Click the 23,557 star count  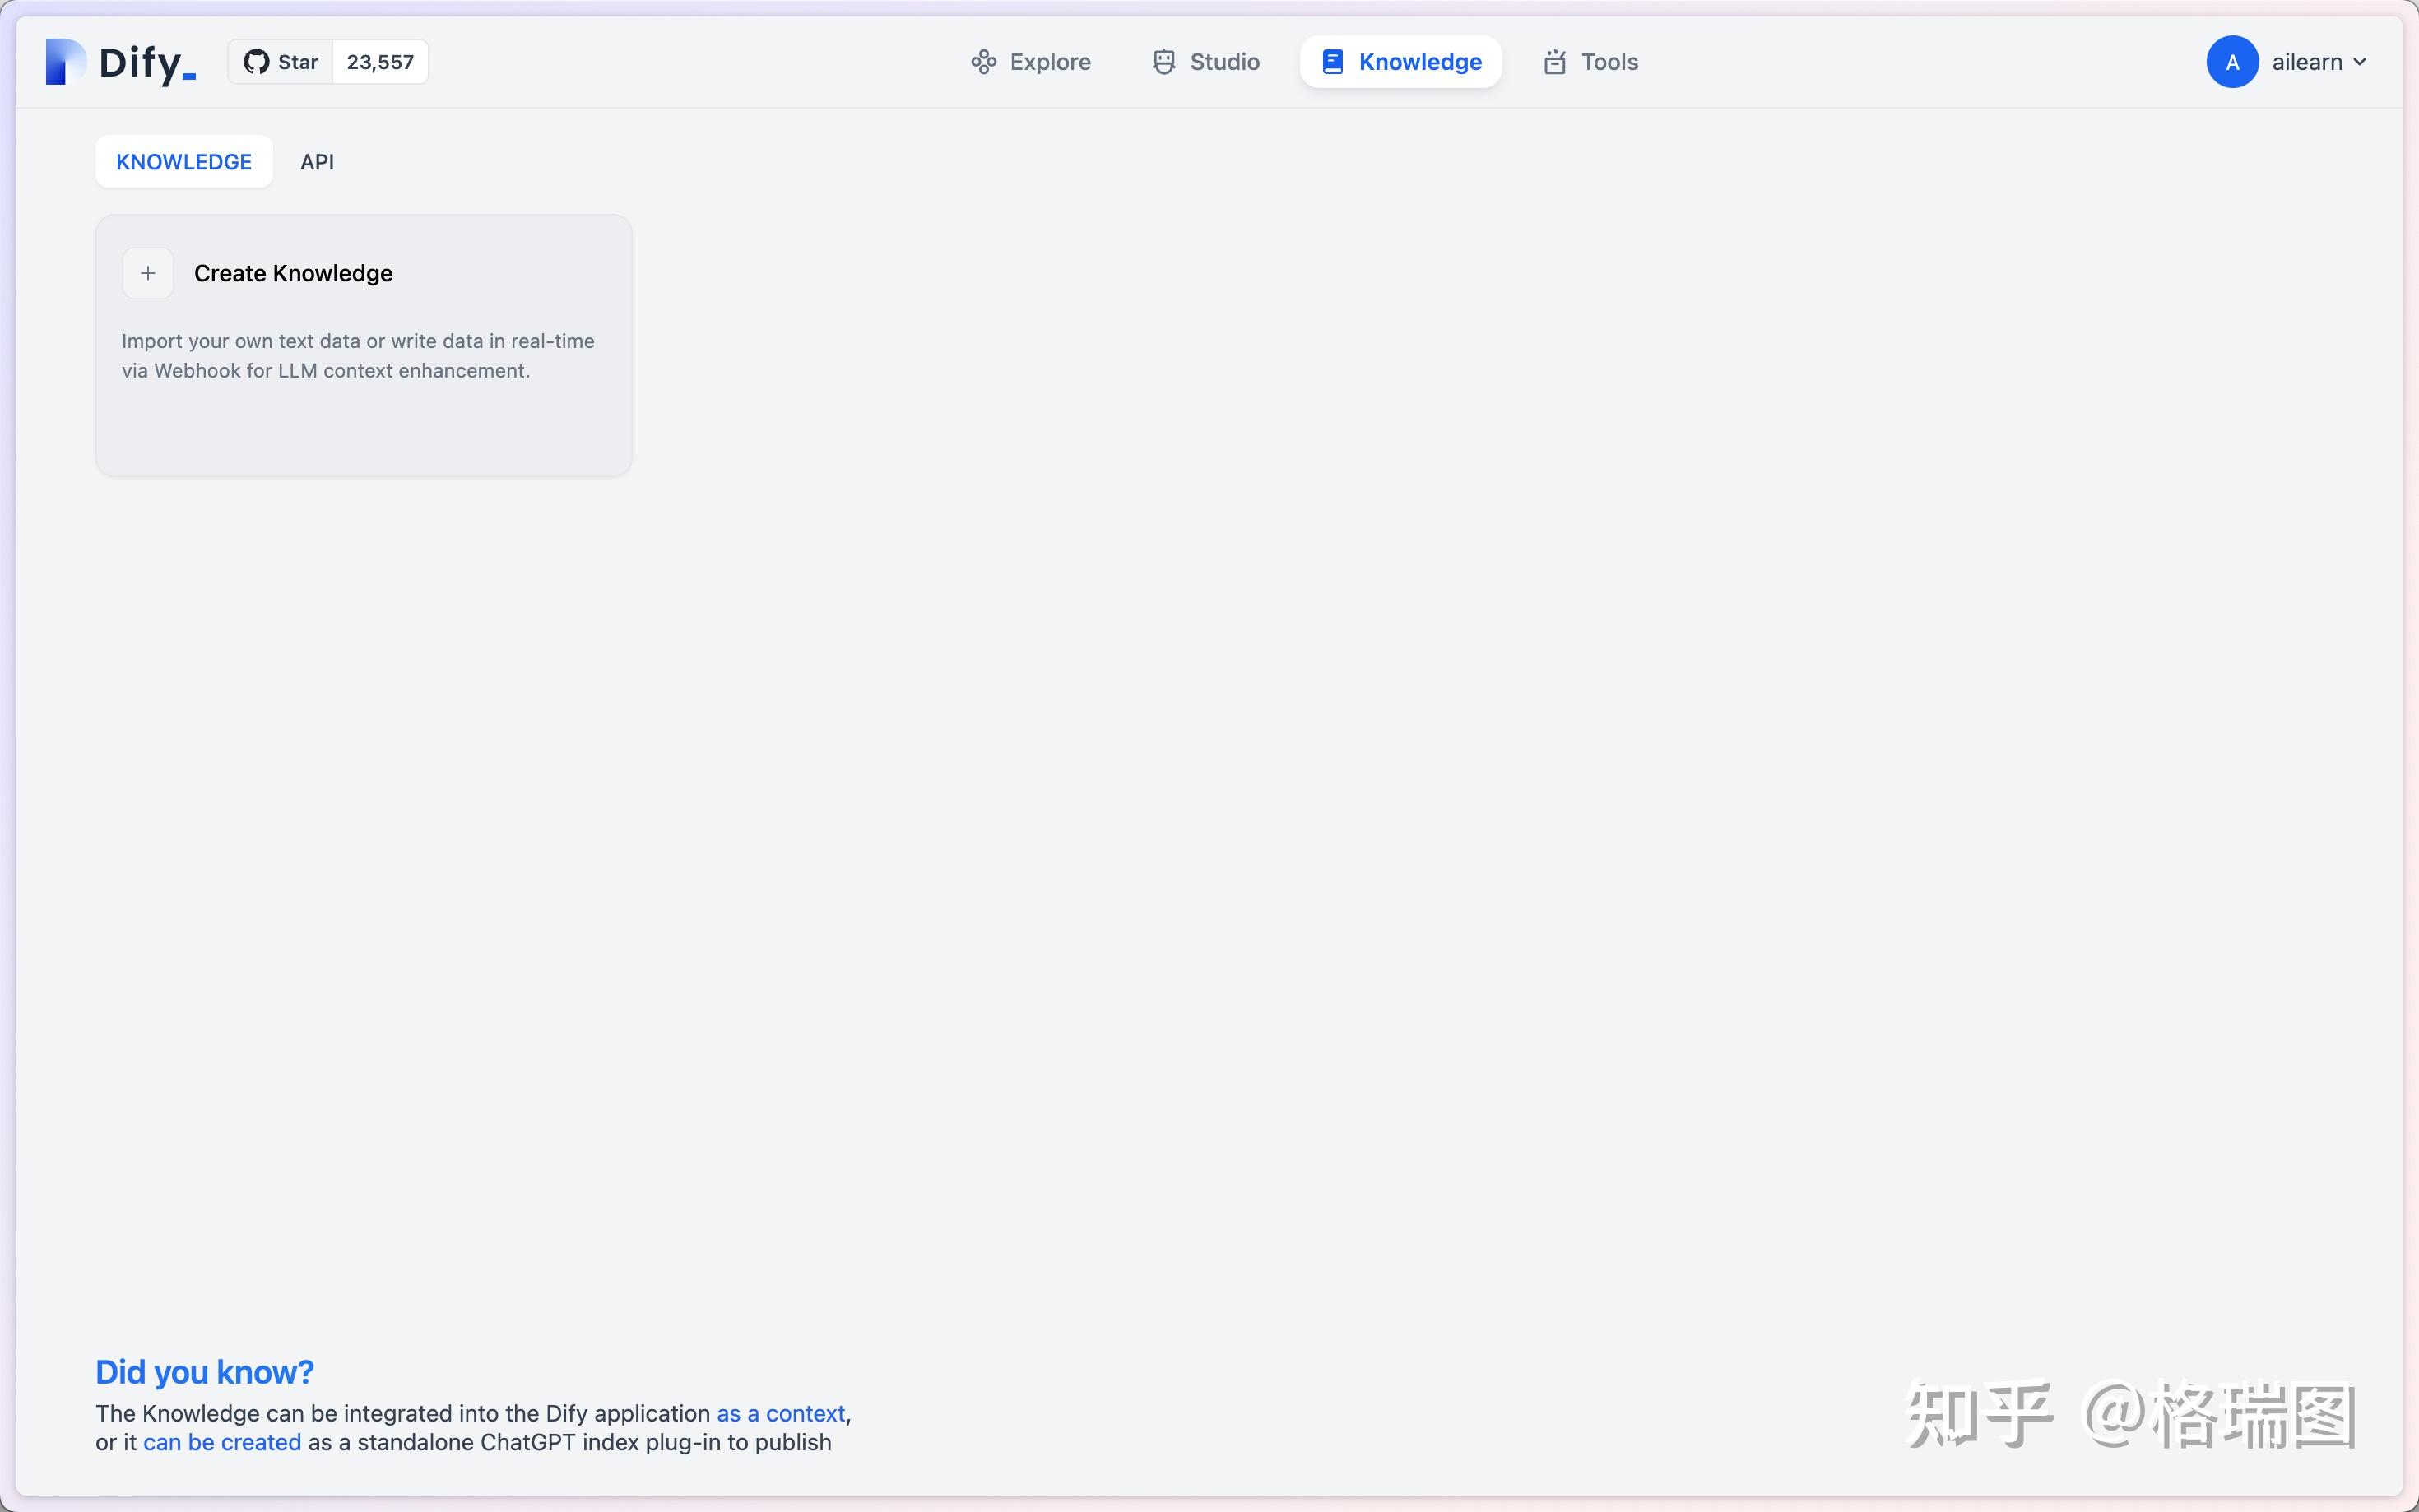[x=380, y=62]
